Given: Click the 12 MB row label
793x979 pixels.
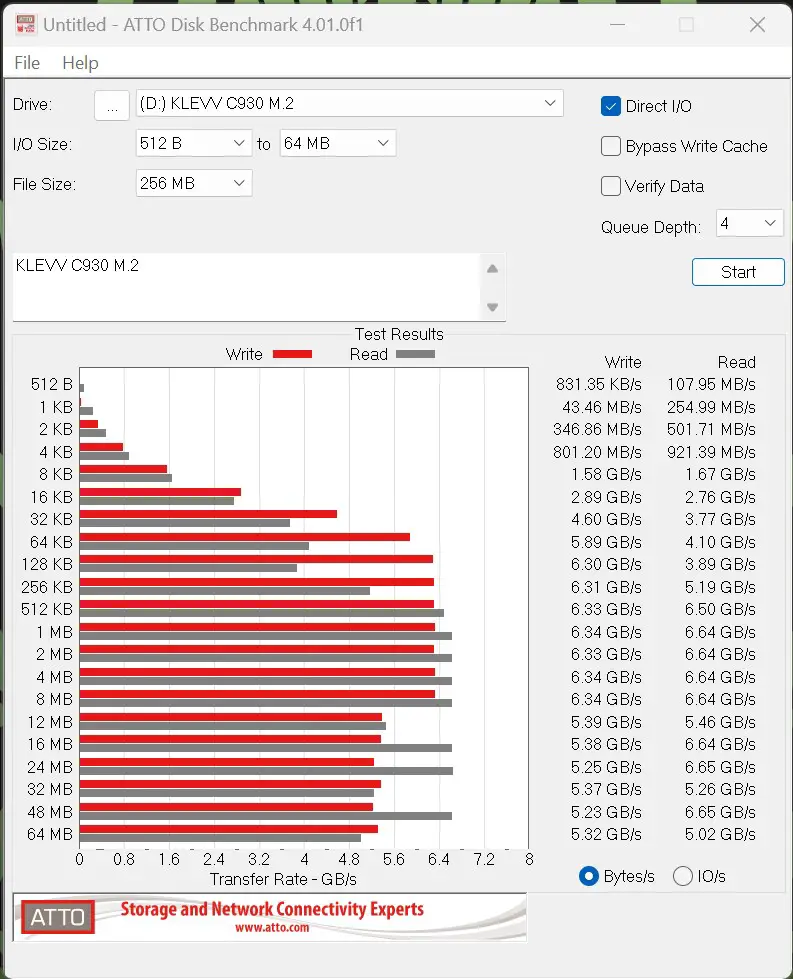Looking at the screenshot, I should [x=50, y=722].
